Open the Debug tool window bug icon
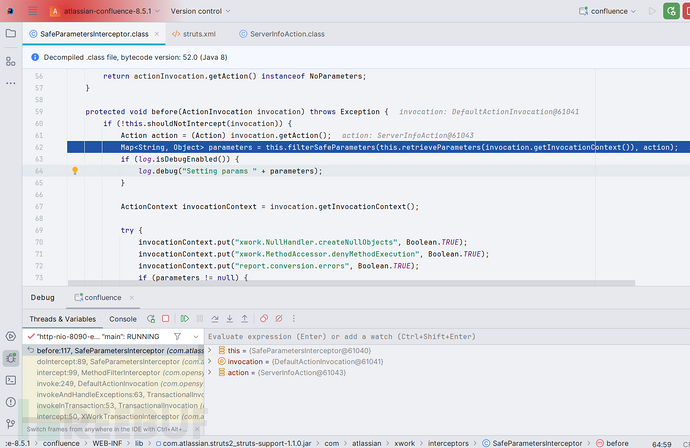Image resolution: width=690 pixels, height=448 pixels. pos(11,358)
